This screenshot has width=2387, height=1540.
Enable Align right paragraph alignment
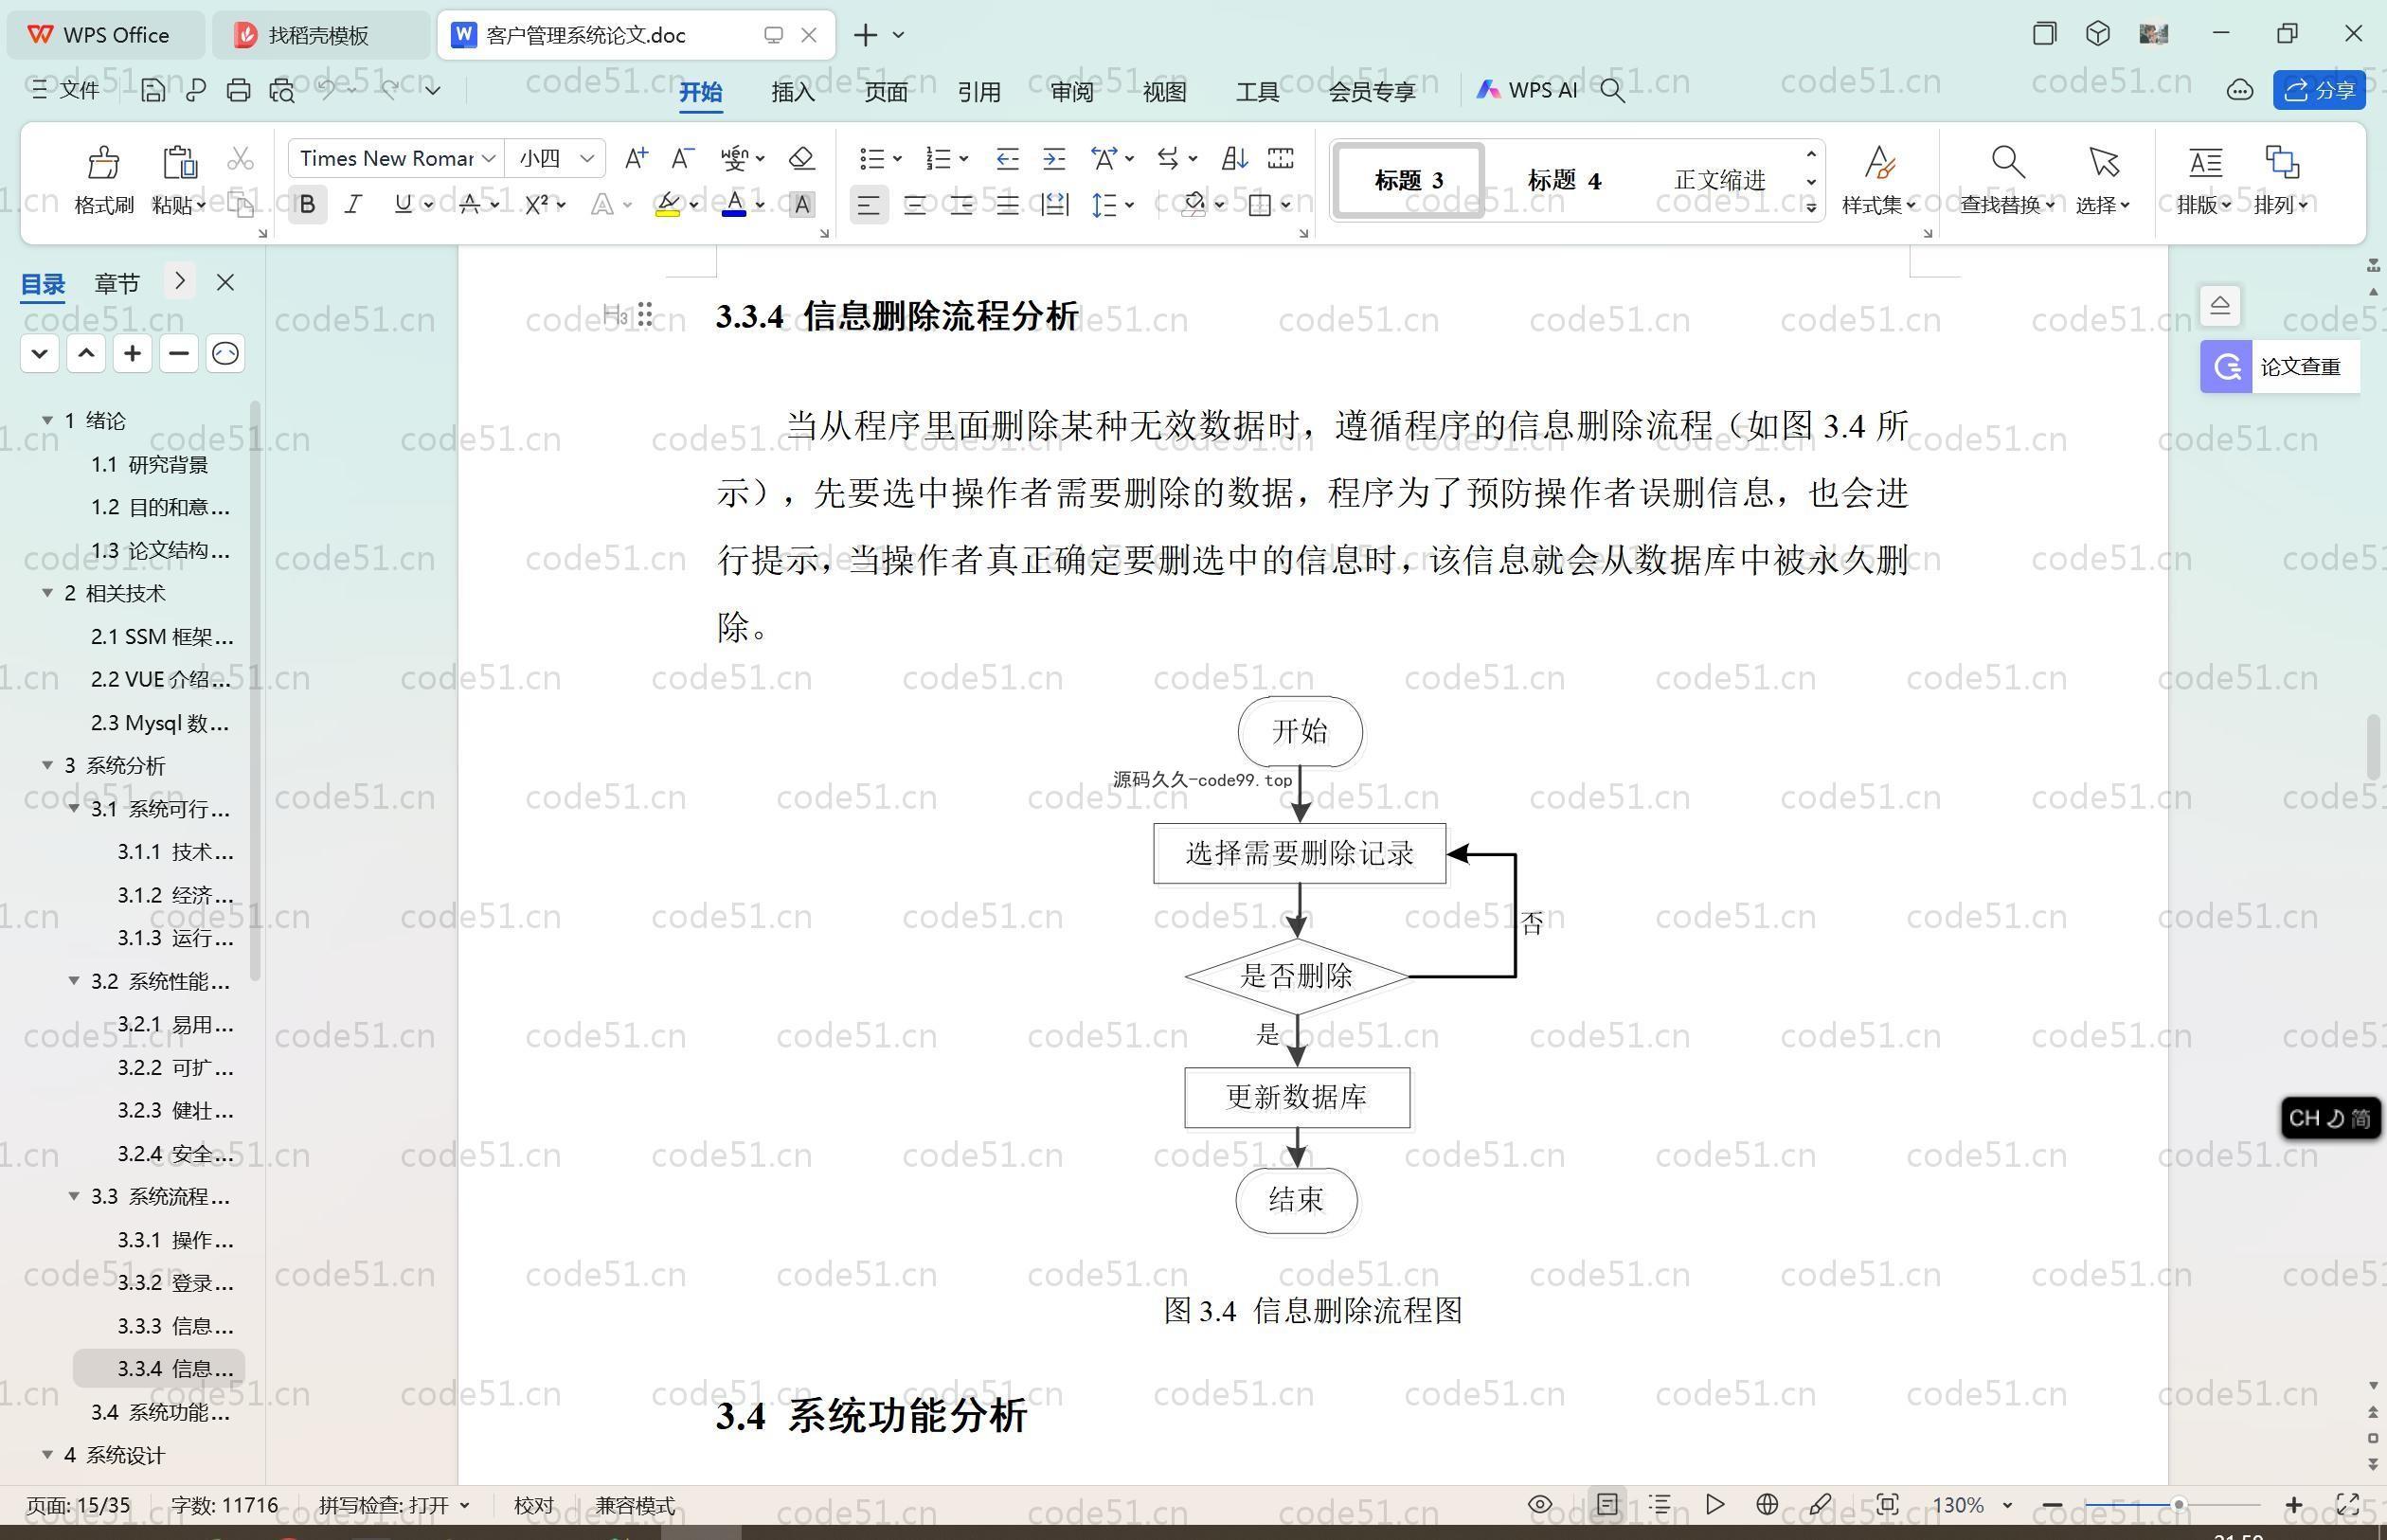[961, 205]
